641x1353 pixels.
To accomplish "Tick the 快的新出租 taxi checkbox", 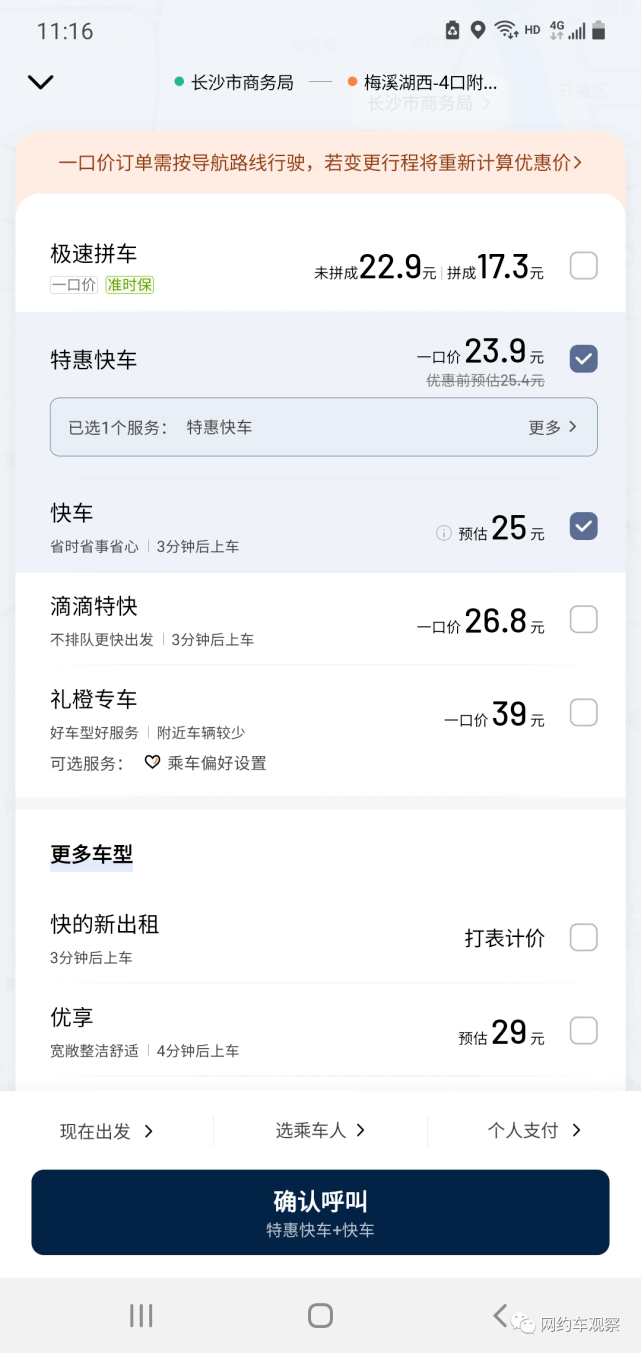I will click(583, 937).
